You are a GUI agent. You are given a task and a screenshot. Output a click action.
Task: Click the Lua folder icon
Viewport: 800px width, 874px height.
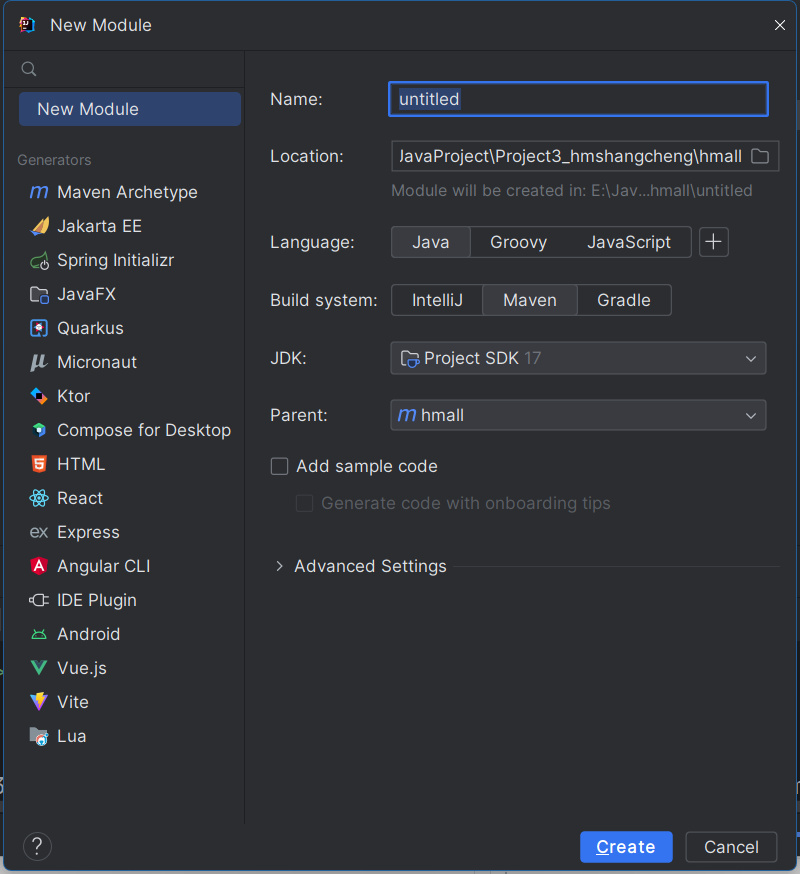coord(39,736)
